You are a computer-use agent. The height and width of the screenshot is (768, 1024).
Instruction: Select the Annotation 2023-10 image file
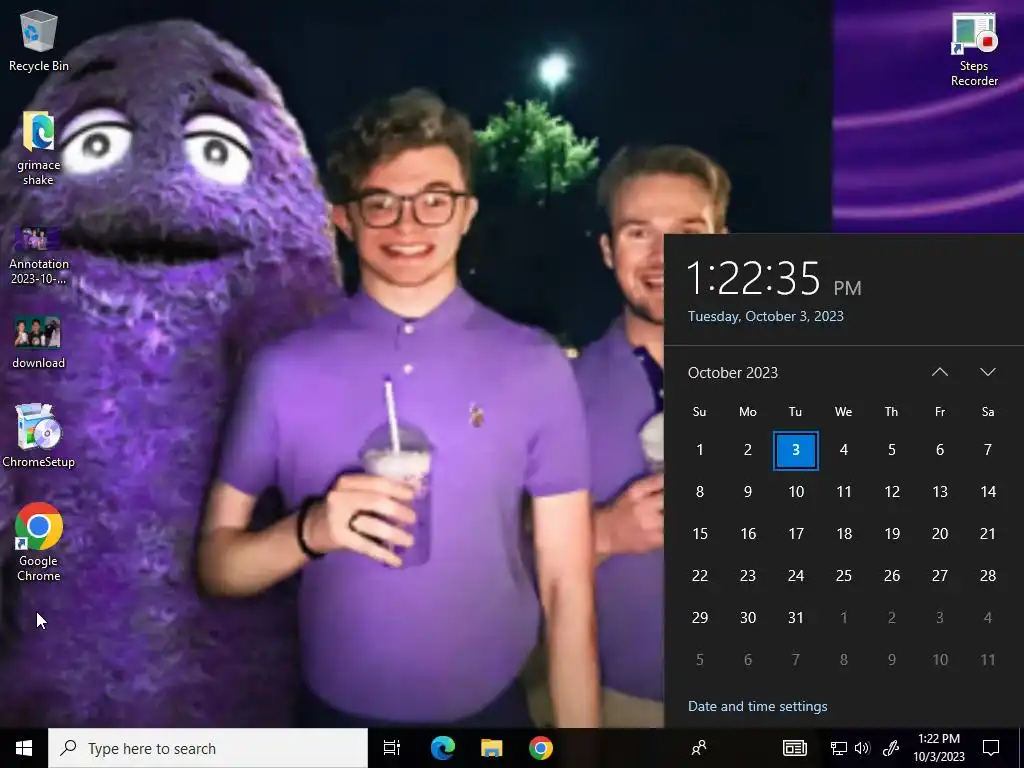39,256
